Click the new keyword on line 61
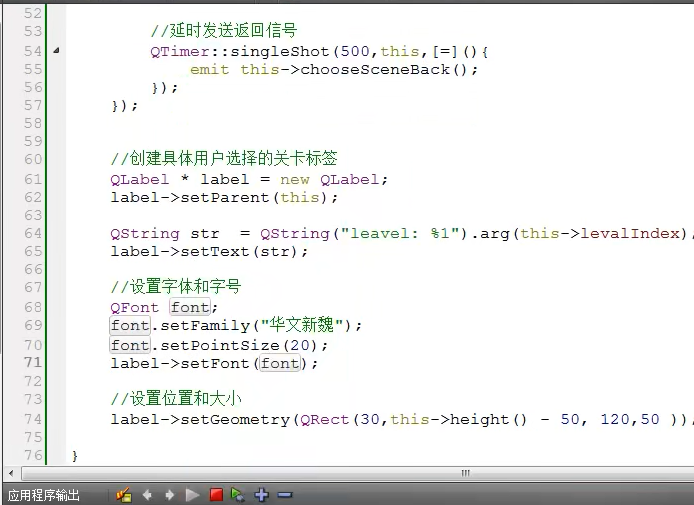The height and width of the screenshot is (505, 694). [x=295, y=180]
